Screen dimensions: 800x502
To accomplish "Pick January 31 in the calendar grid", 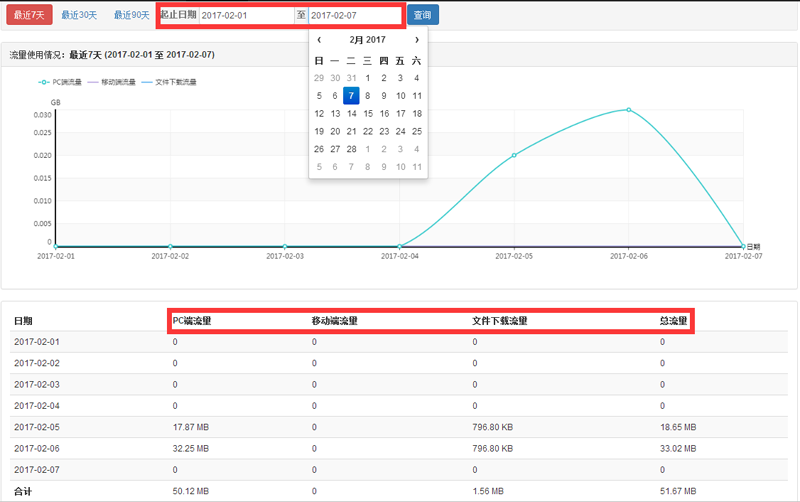I will [x=351, y=78].
